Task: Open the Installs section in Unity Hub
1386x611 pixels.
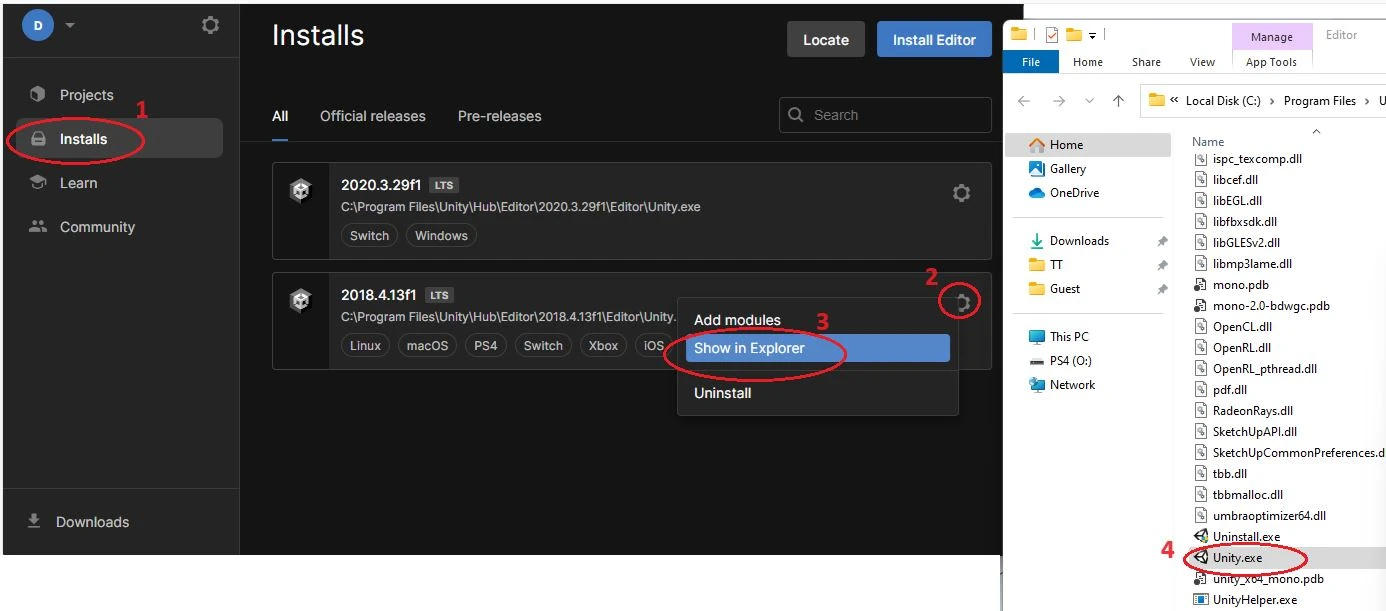Action: tap(119, 139)
